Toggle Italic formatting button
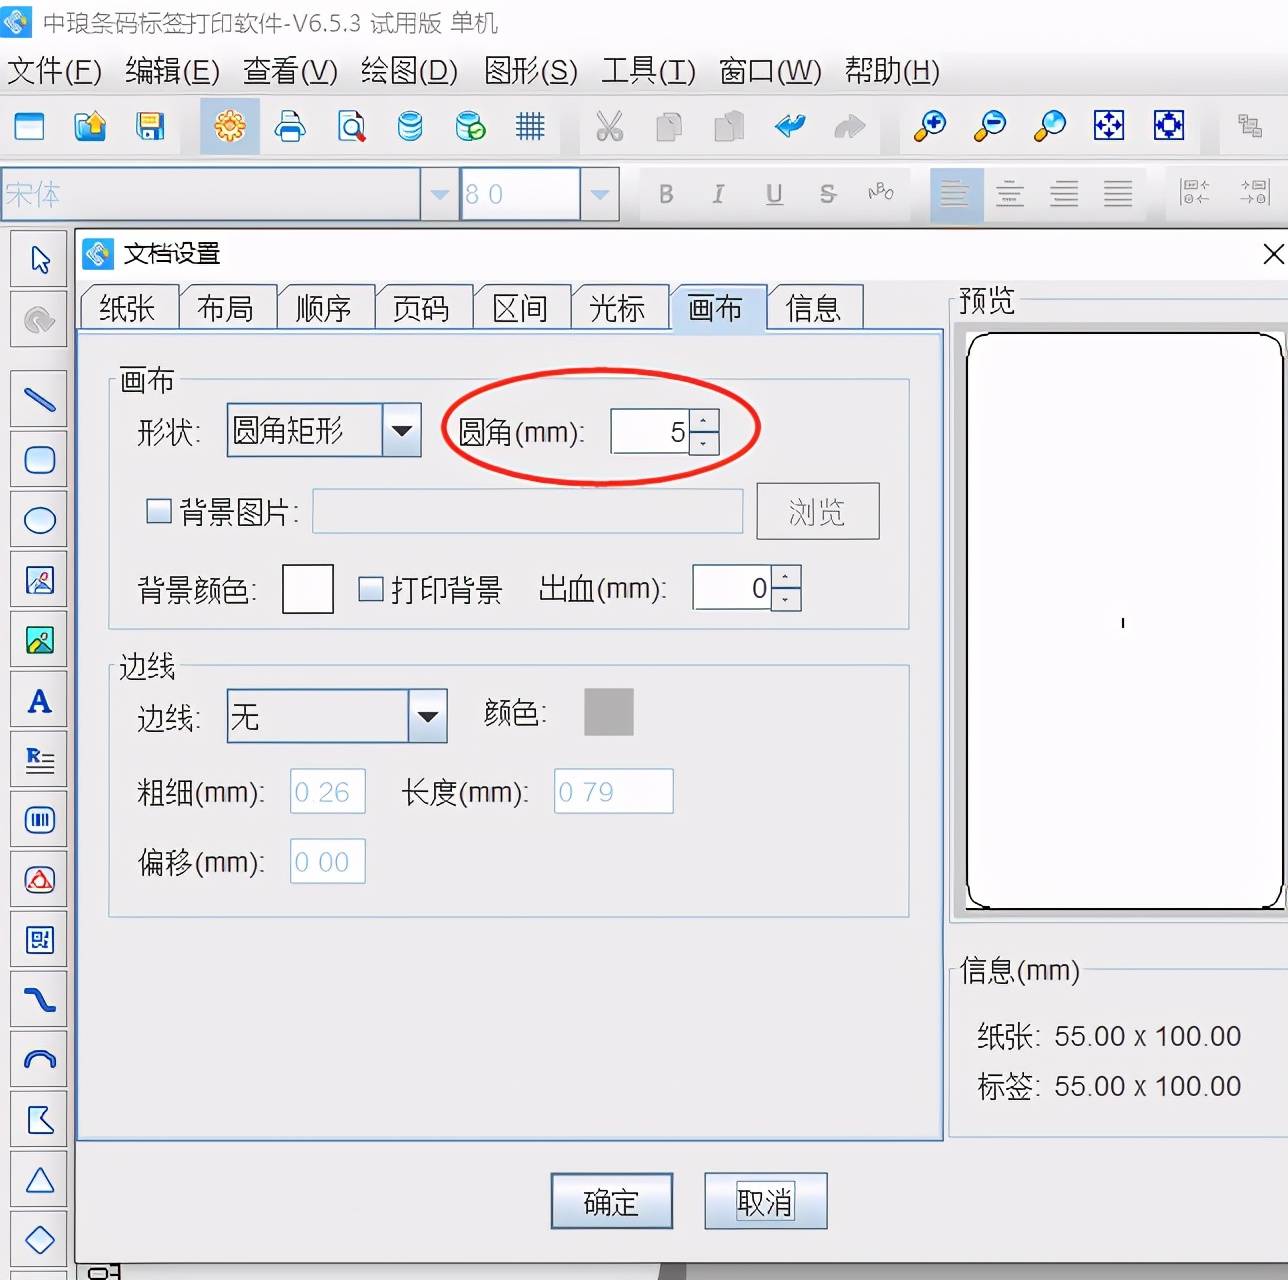1288x1280 pixels. coord(718,194)
